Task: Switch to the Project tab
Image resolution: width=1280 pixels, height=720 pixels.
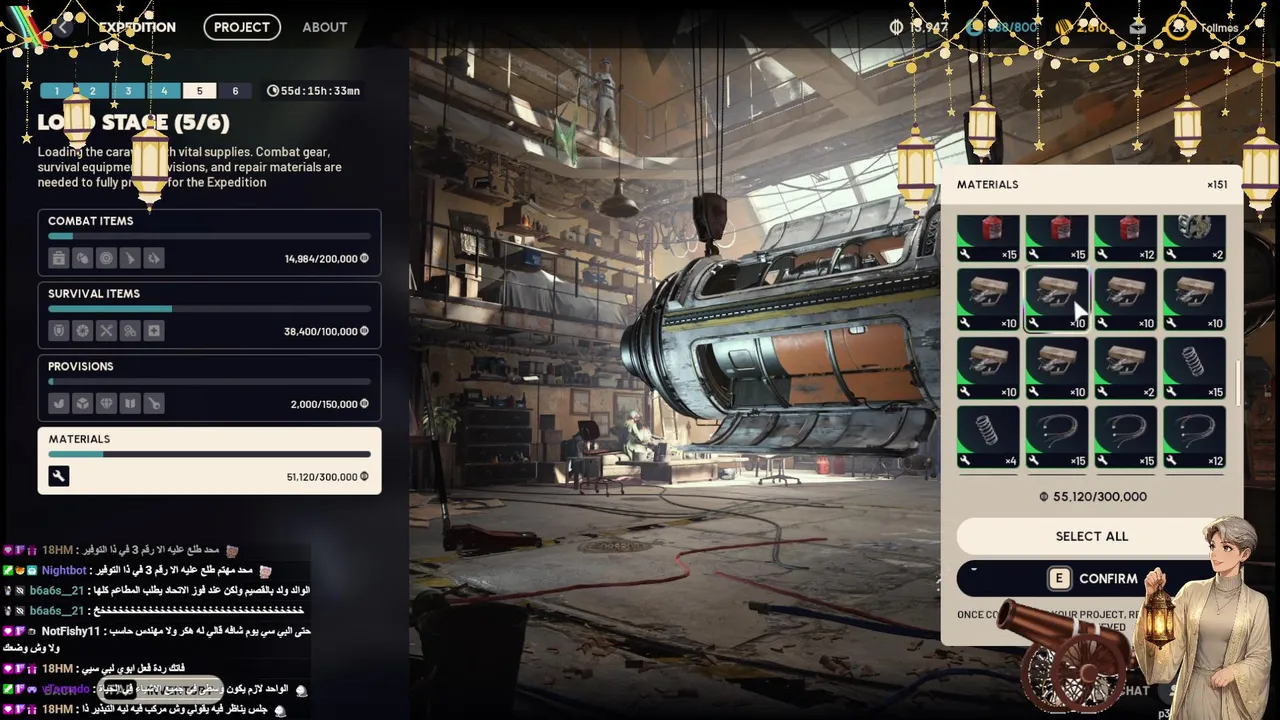Action: pos(242,27)
